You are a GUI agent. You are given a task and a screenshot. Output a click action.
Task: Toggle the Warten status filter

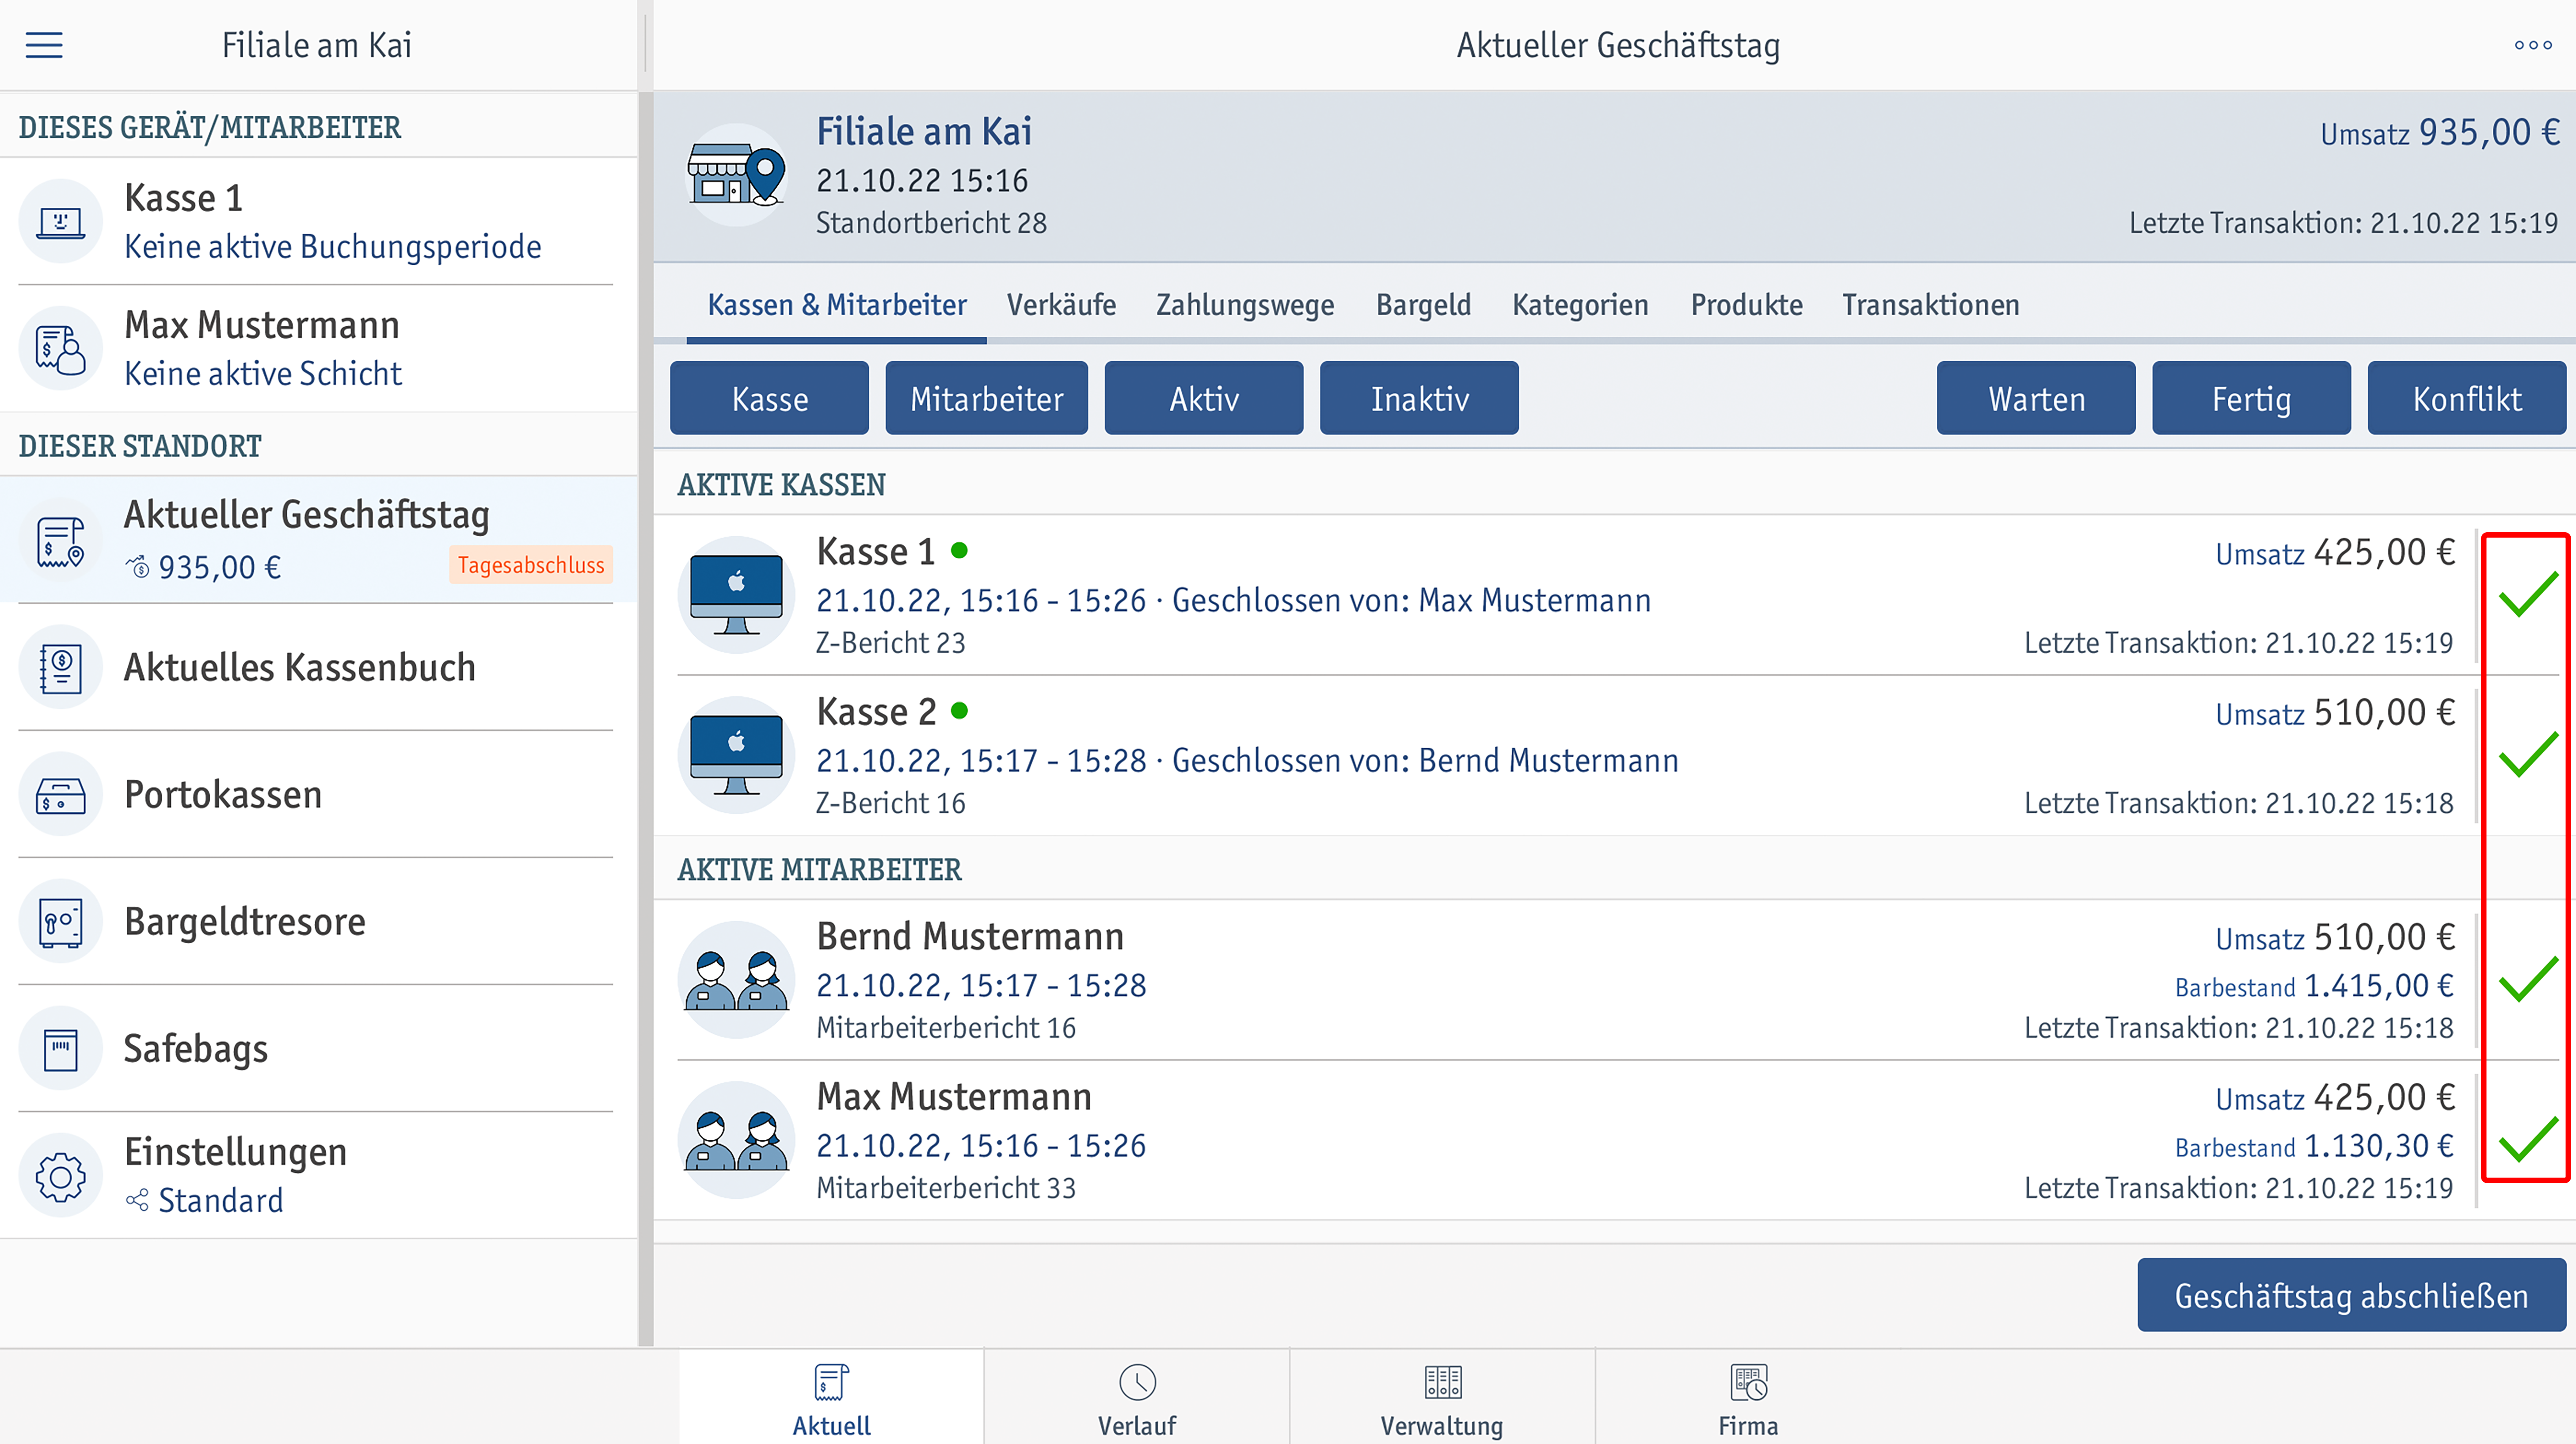pos(2035,398)
